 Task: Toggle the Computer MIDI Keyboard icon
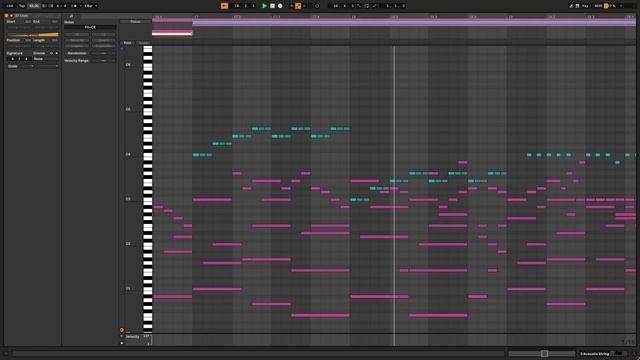pyautogui.click(x=578, y=6)
